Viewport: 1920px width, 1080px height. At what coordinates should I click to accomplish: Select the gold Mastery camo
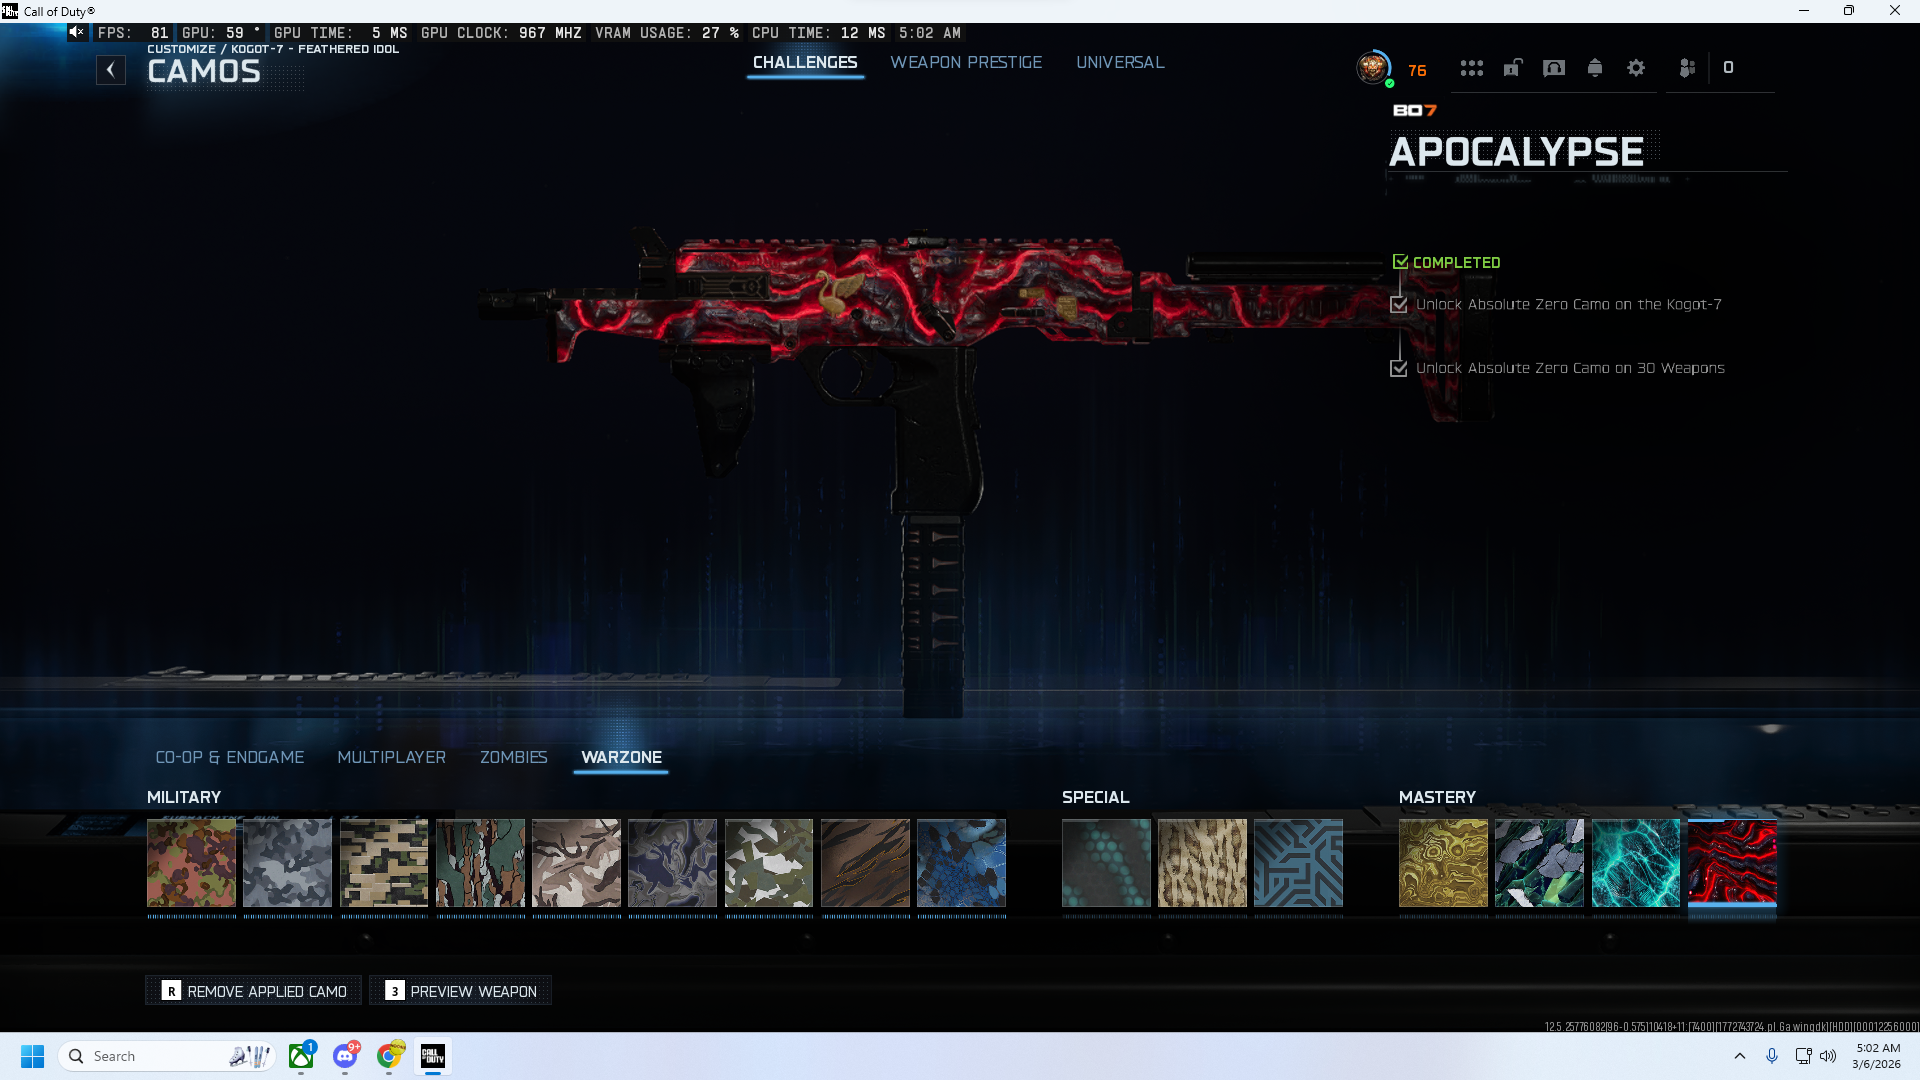click(x=1444, y=863)
